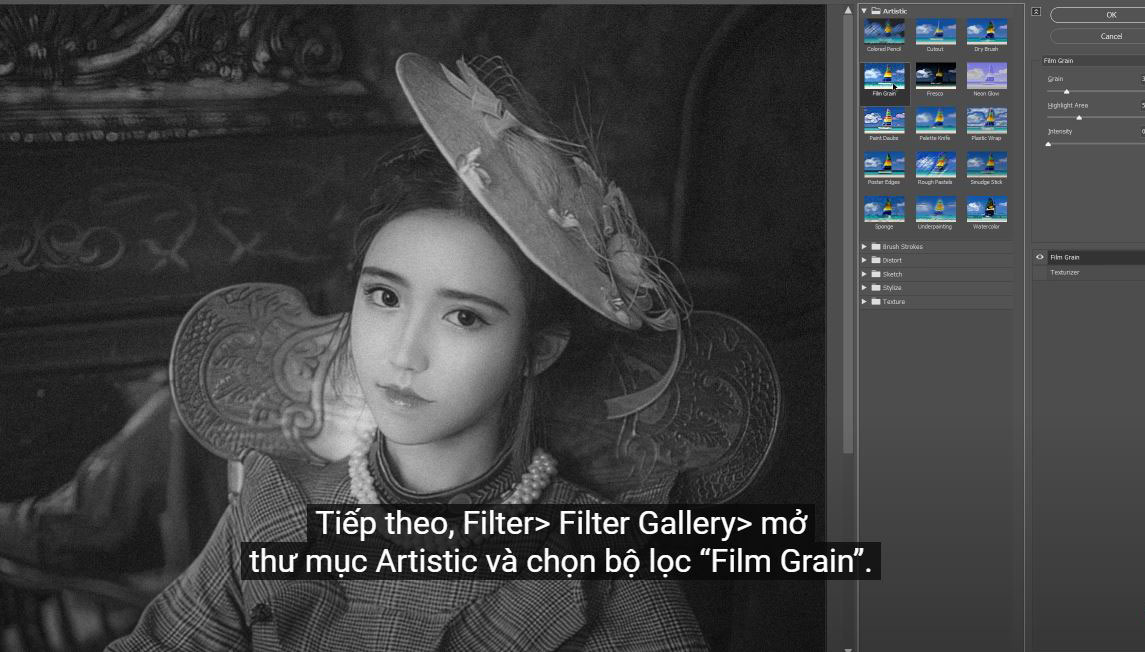The width and height of the screenshot is (1145, 652).
Task: Confirm with the OK button
Action: click(1098, 15)
